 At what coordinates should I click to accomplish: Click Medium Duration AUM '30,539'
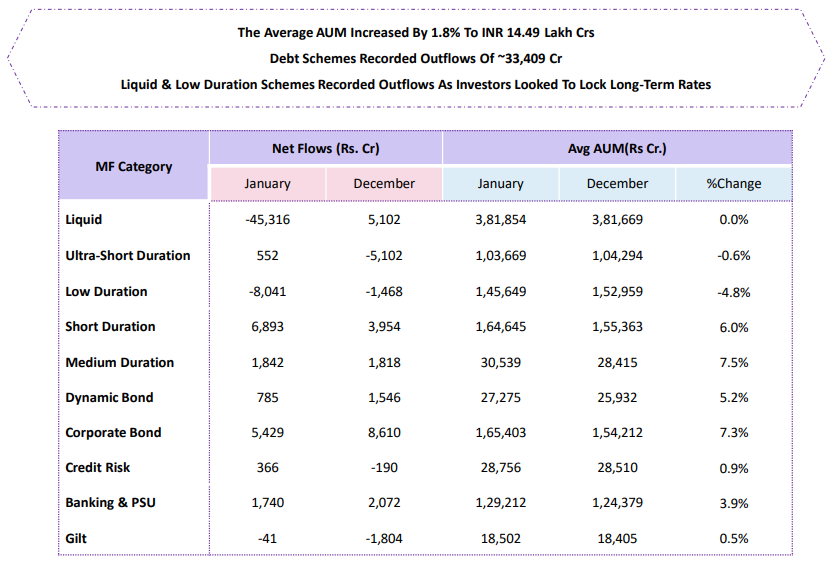tap(501, 363)
